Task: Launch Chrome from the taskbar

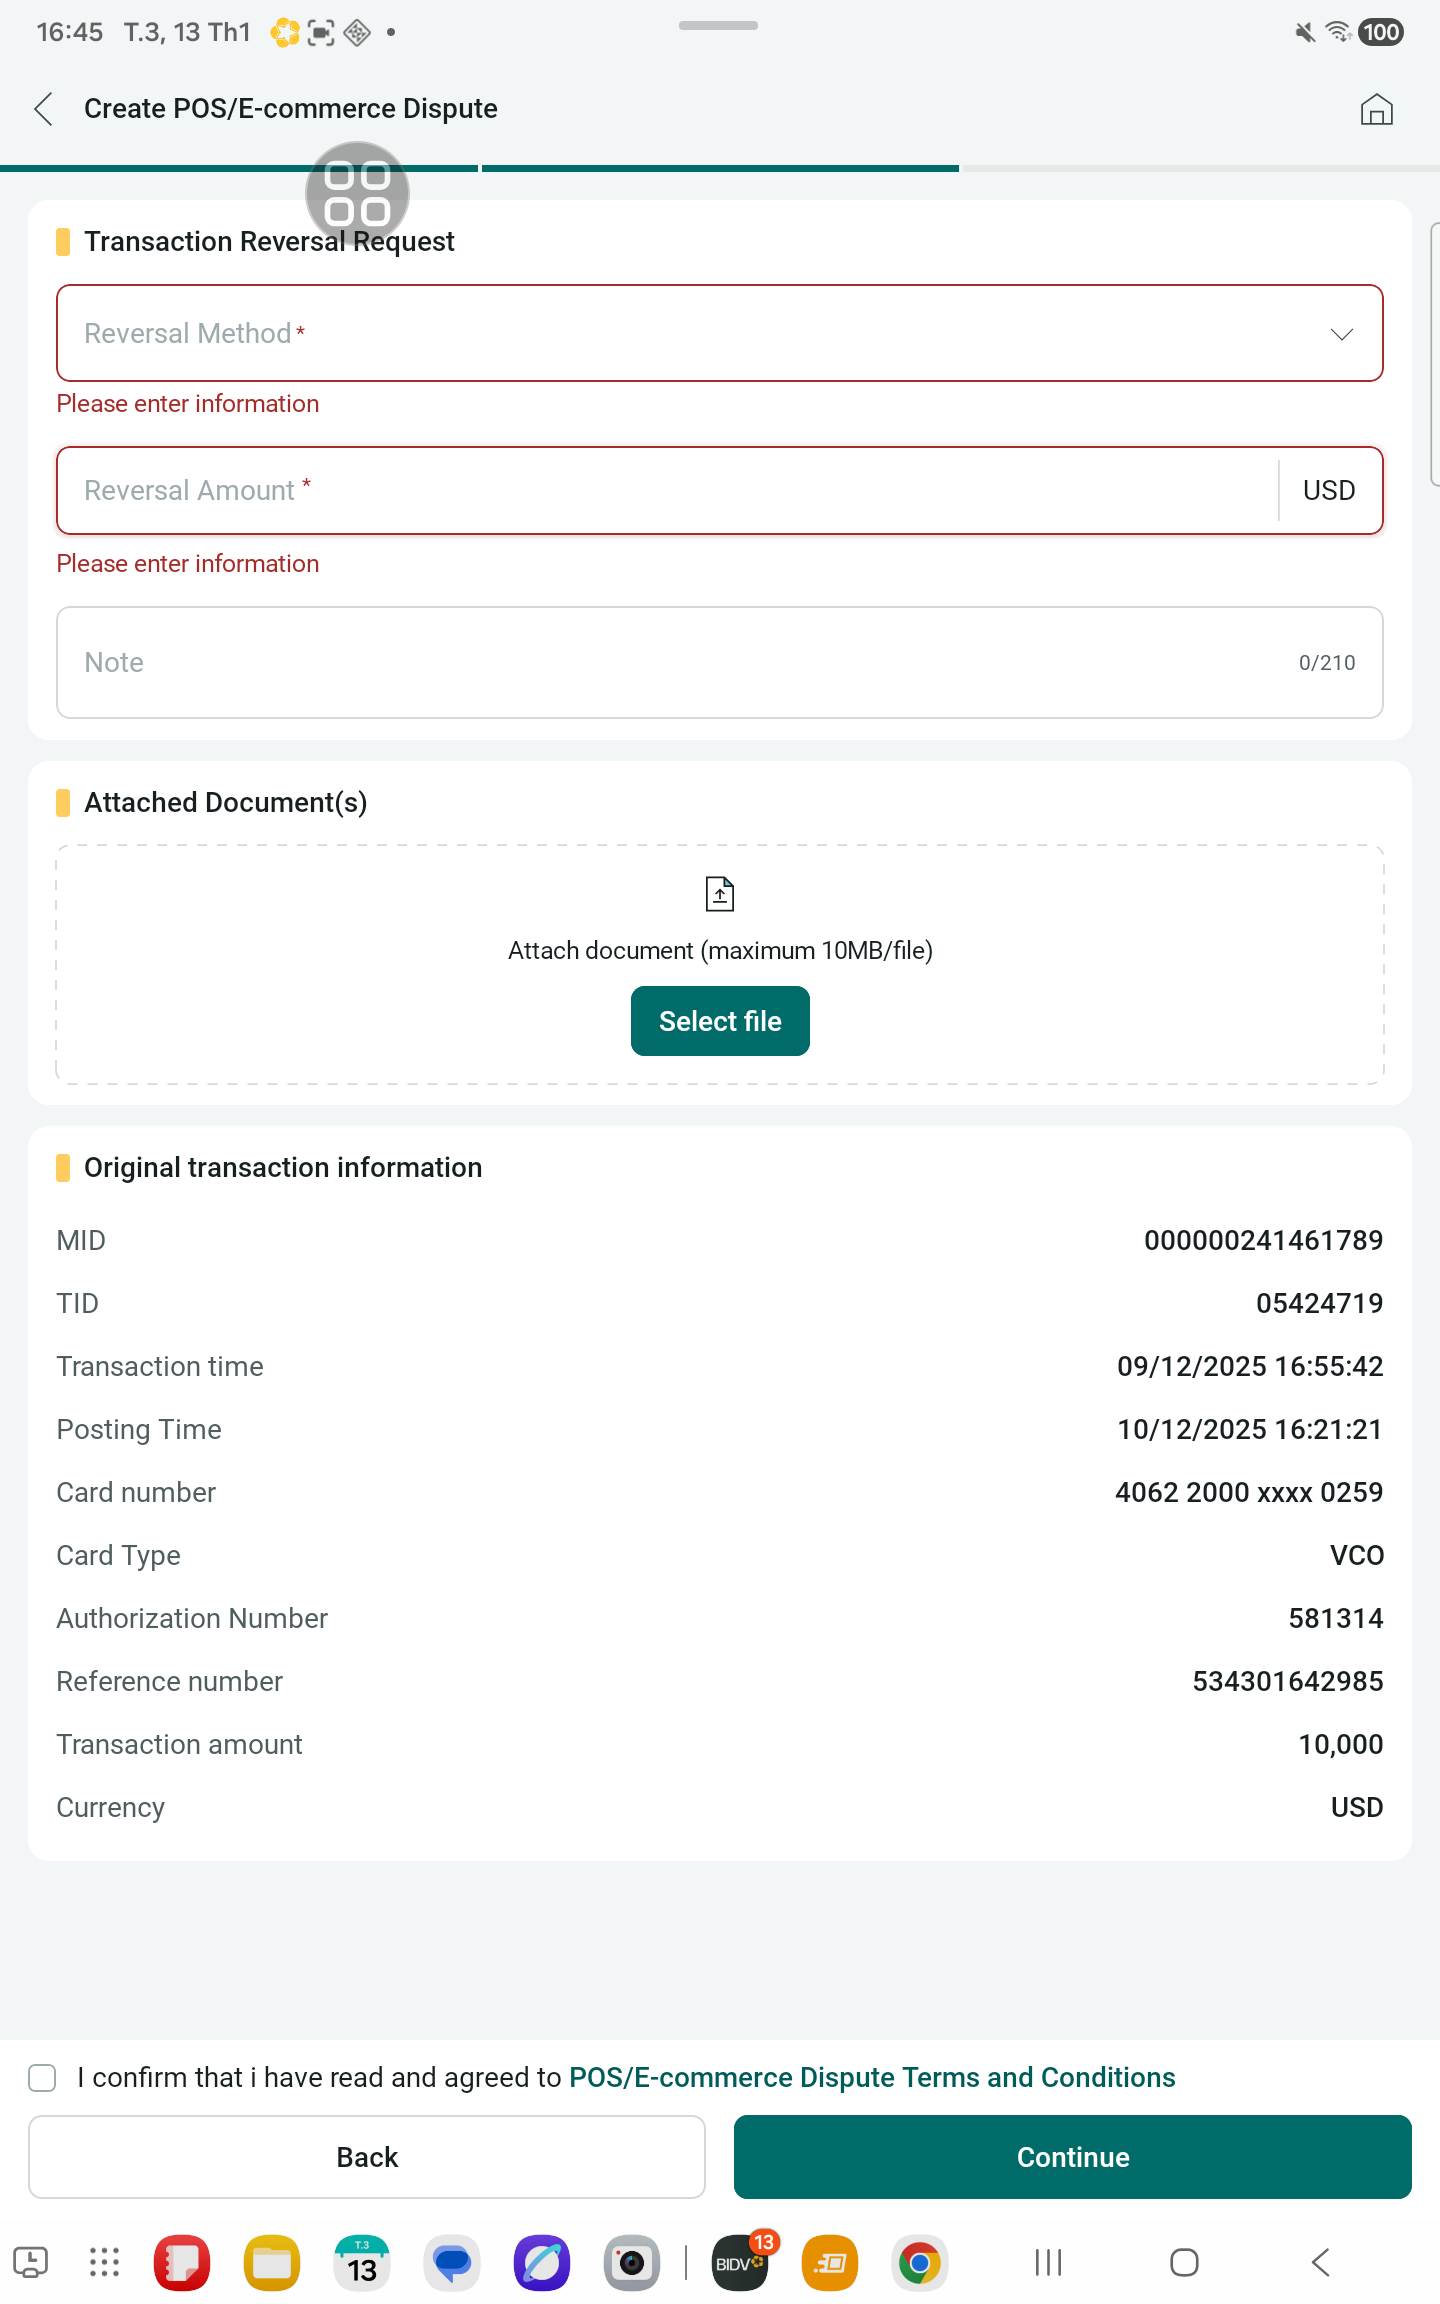Action: point(919,2263)
